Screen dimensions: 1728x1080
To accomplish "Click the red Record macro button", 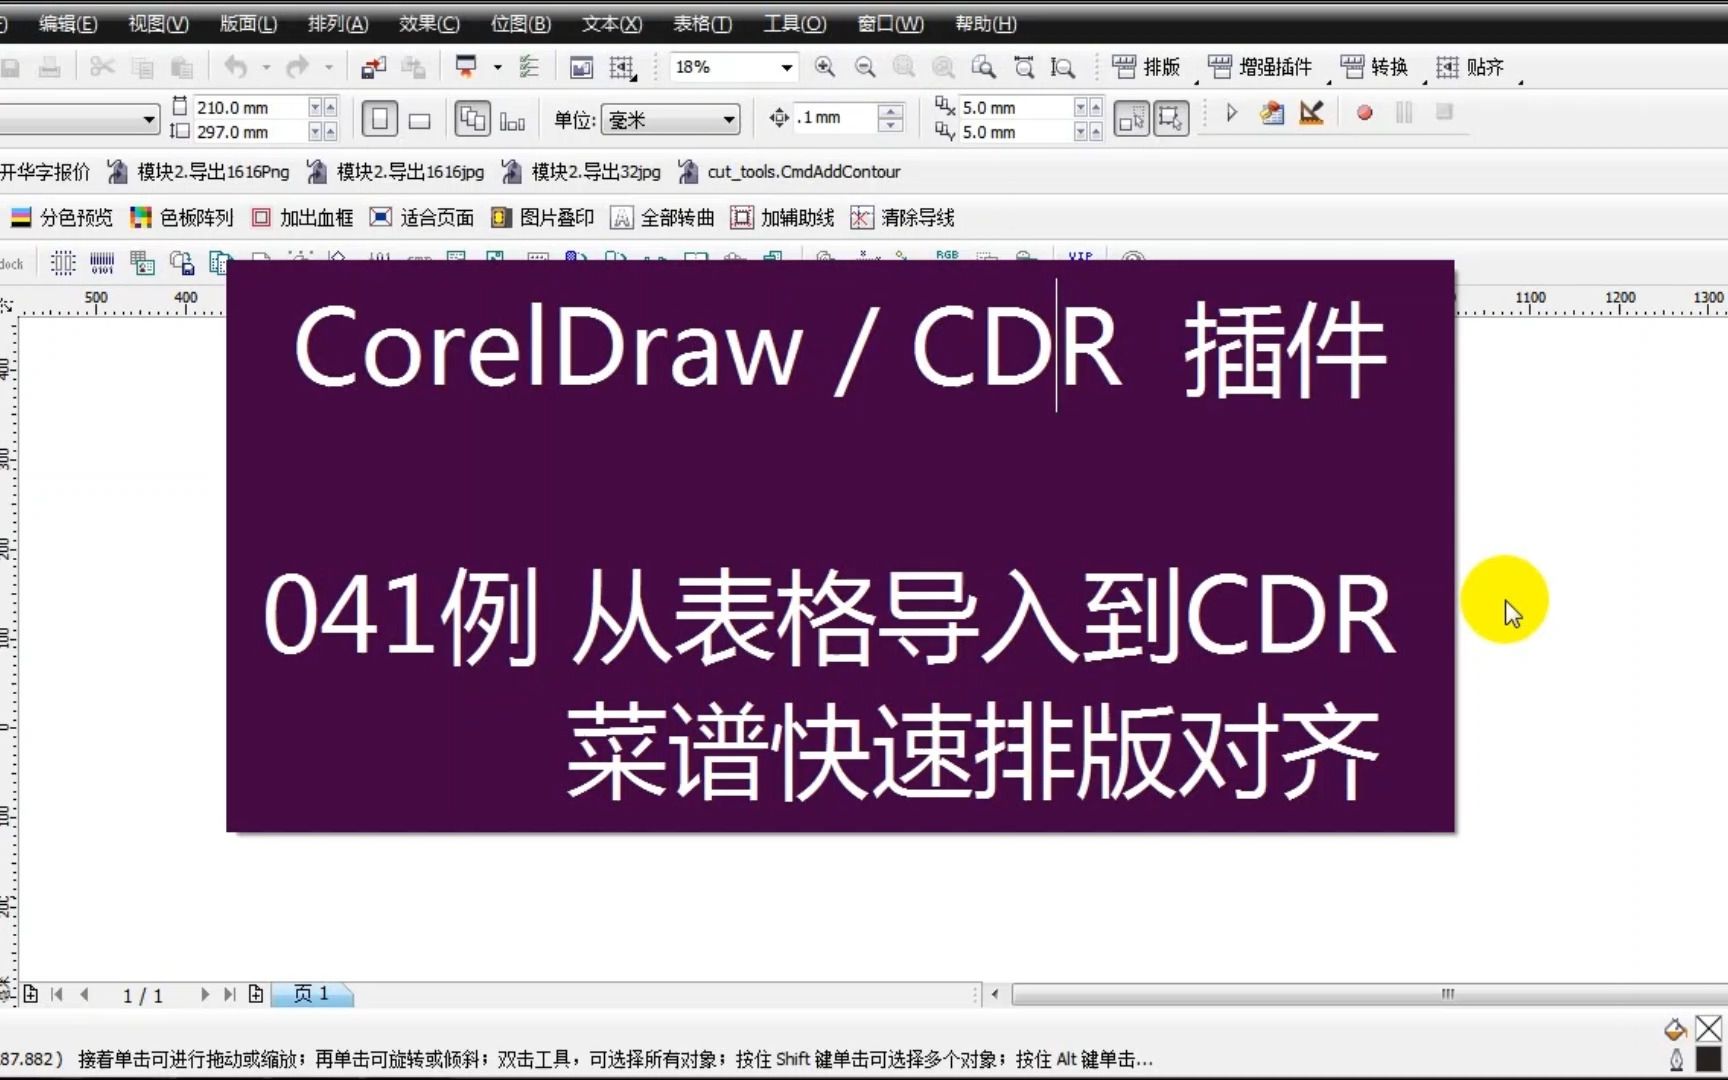I will click(1364, 113).
